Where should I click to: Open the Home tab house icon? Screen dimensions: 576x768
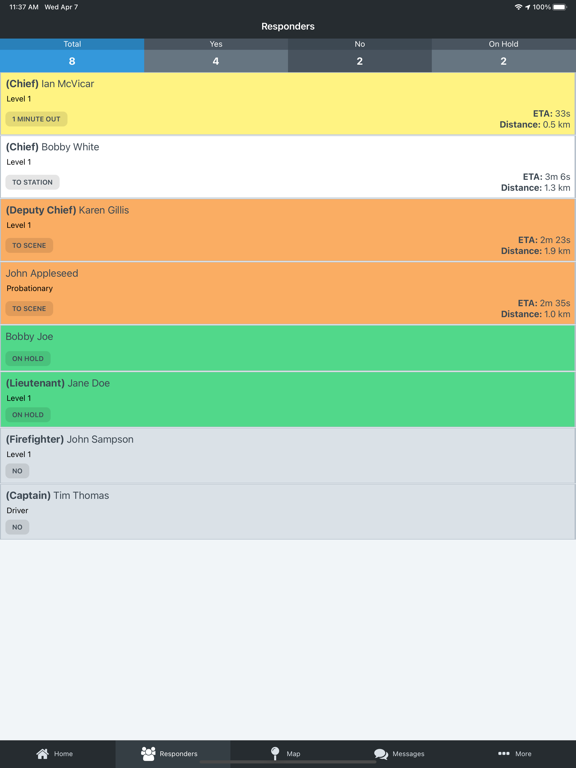43,753
